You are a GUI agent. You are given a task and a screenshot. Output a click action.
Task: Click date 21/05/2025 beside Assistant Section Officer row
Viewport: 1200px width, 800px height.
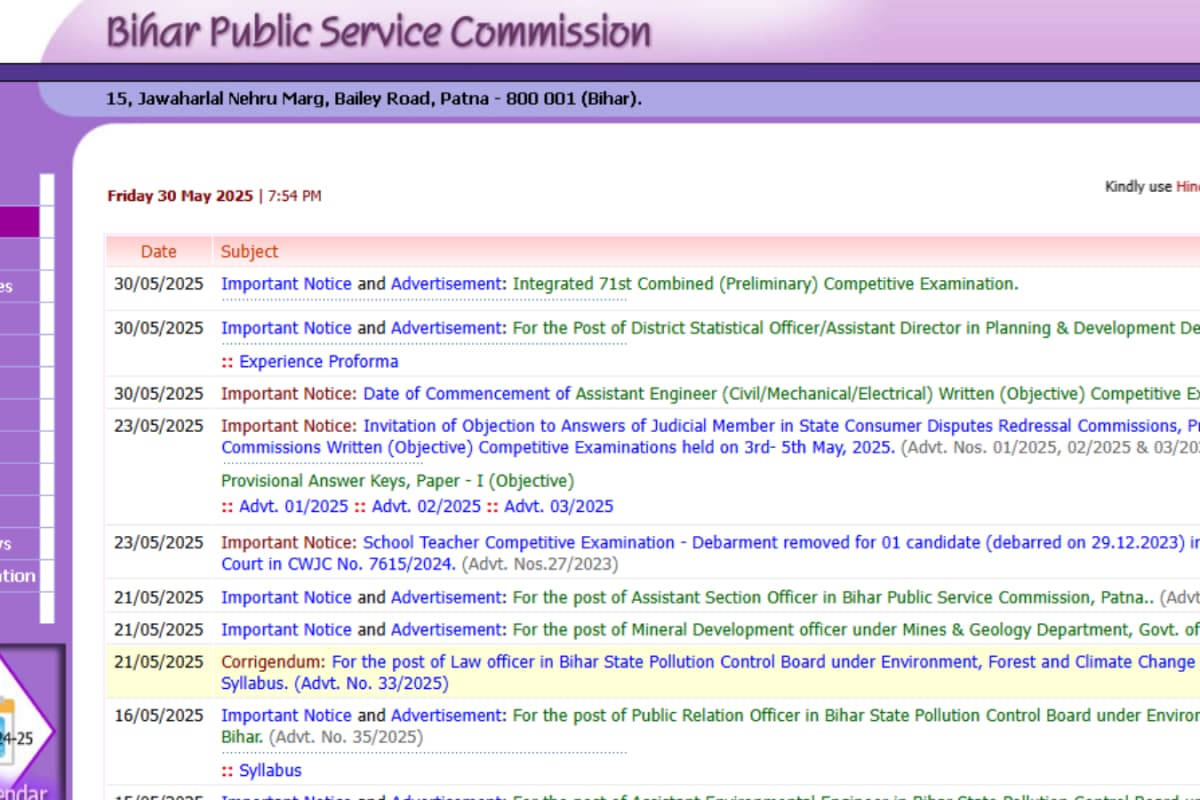[x=159, y=598]
